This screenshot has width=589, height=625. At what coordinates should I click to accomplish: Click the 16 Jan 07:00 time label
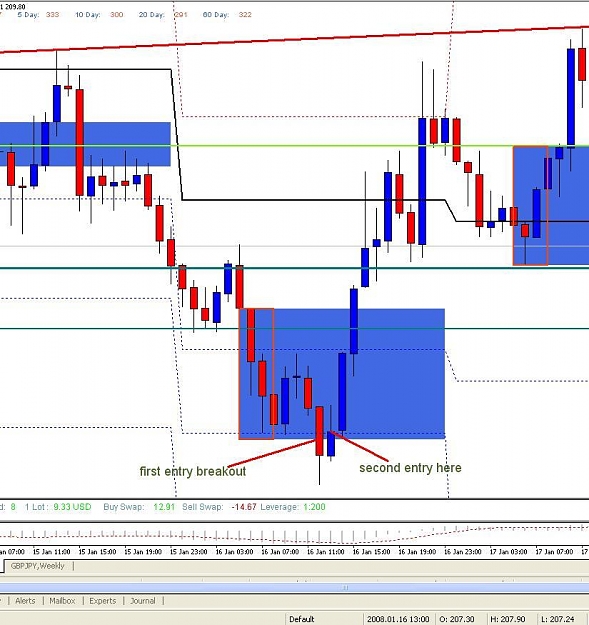280,552
